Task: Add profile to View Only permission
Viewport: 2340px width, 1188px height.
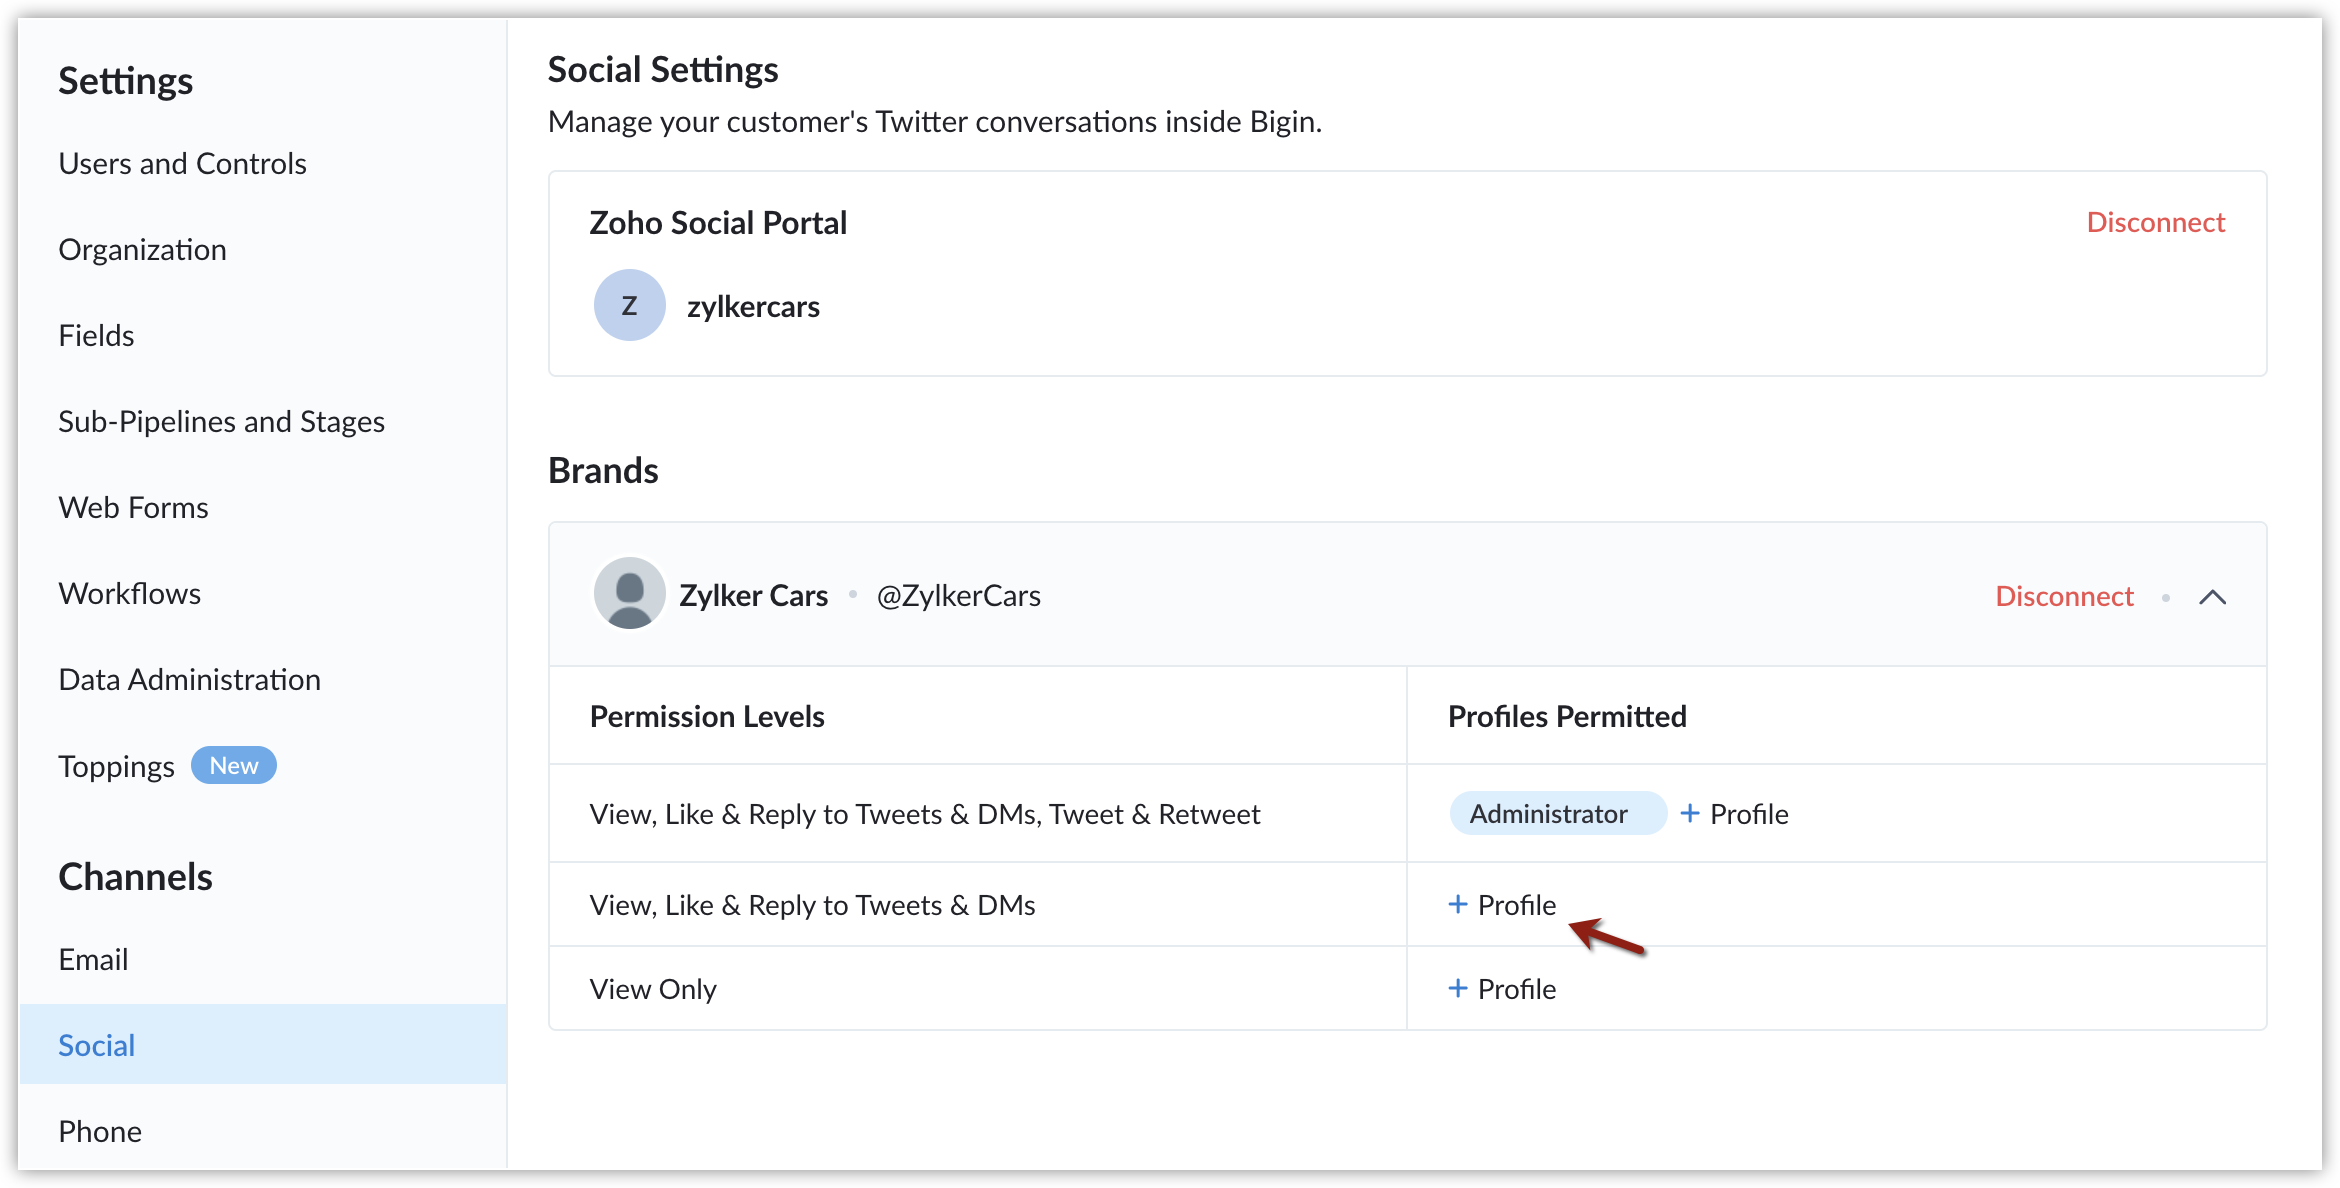Action: [1502, 989]
